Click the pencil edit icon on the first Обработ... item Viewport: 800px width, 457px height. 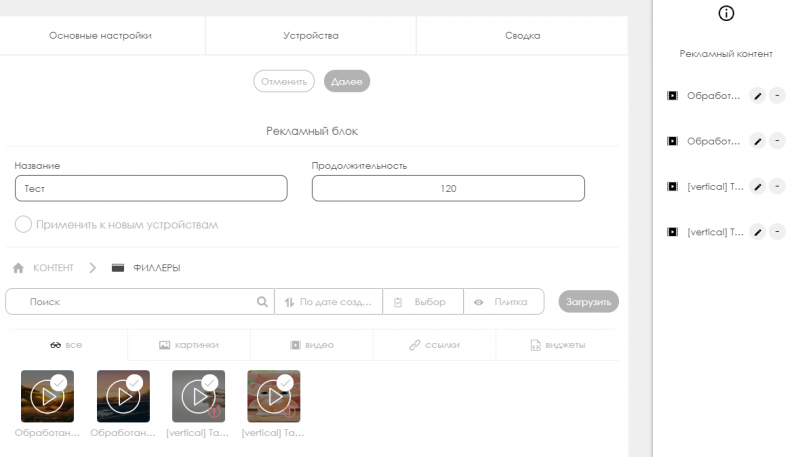pyautogui.click(x=758, y=96)
